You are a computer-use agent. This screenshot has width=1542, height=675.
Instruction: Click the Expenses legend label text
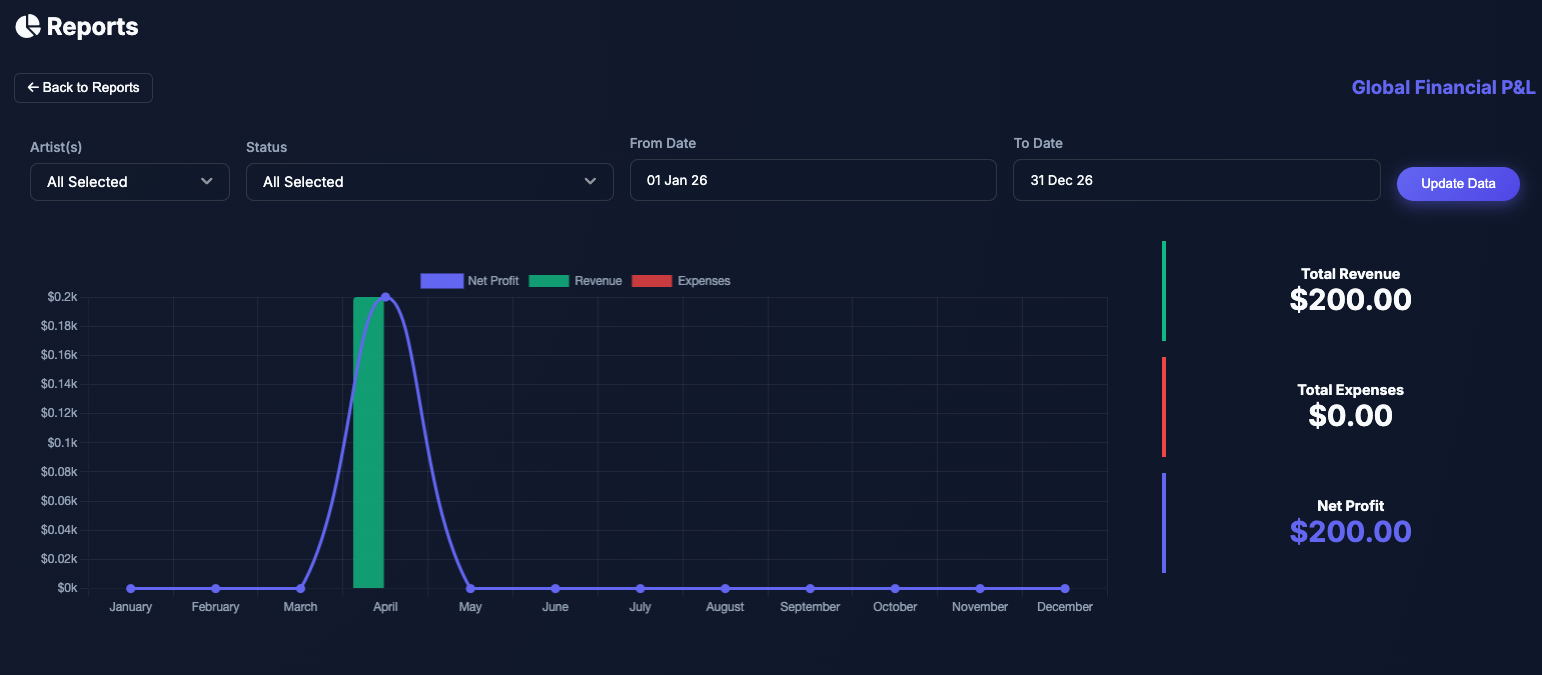pyautogui.click(x=704, y=281)
